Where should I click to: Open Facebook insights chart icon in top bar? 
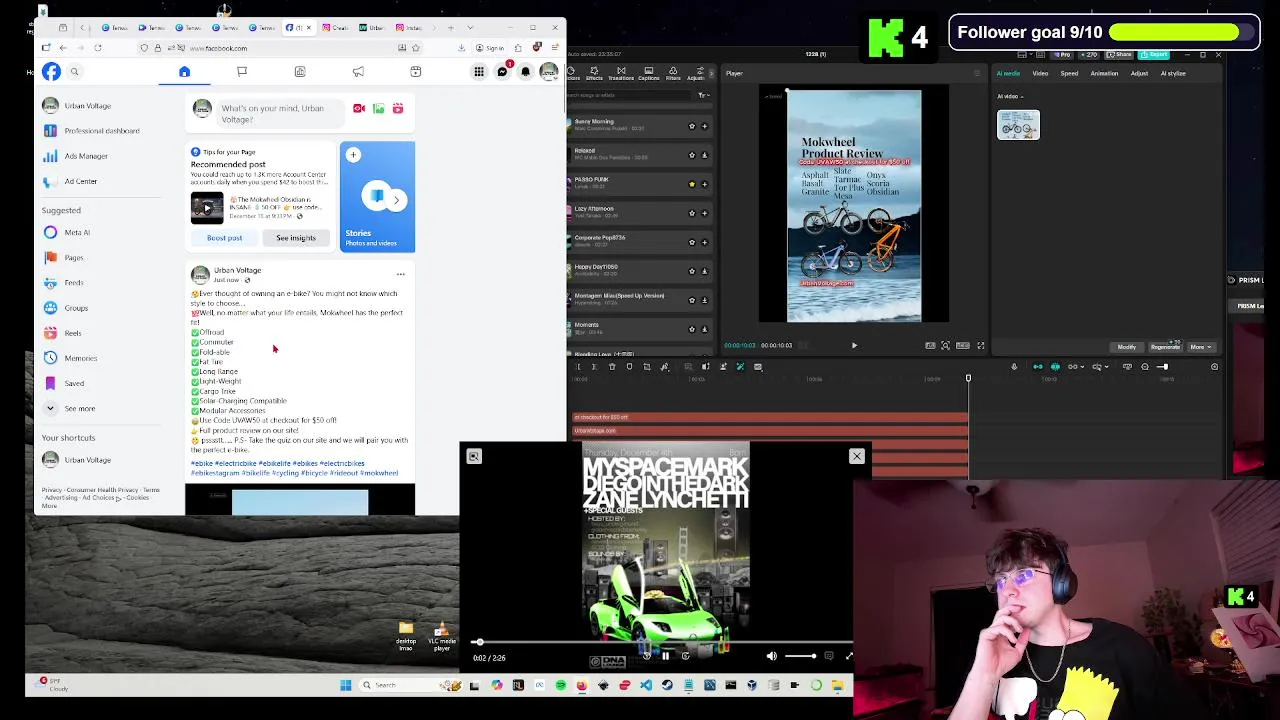(300, 72)
